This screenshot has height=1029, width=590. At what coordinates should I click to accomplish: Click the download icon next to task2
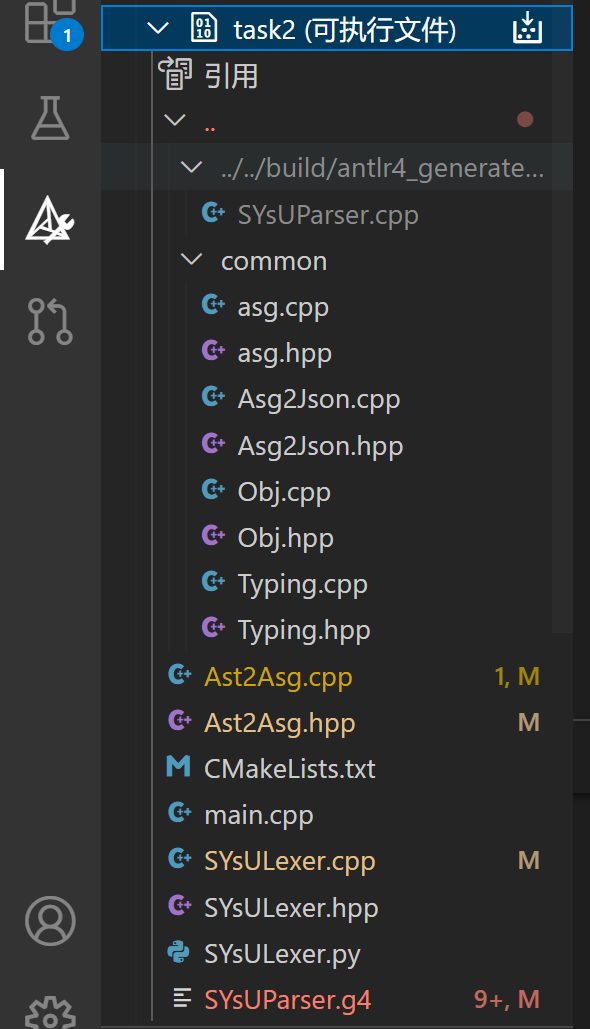point(528,29)
